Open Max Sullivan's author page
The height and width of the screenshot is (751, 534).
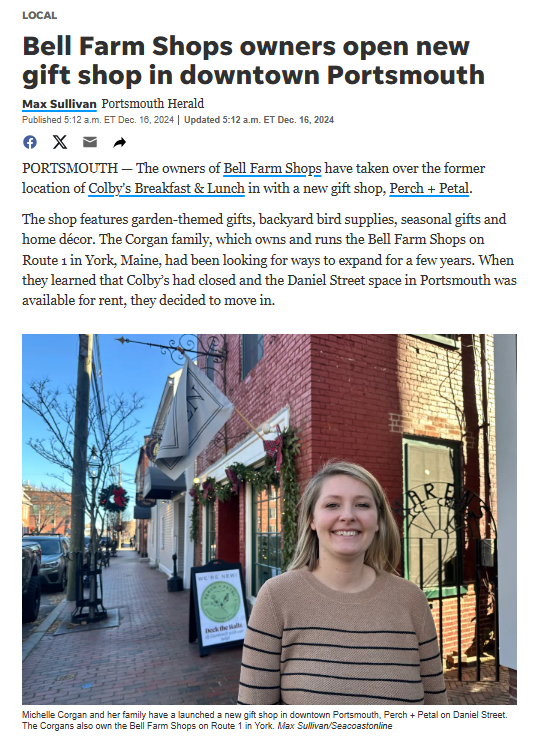coord(59,104)
